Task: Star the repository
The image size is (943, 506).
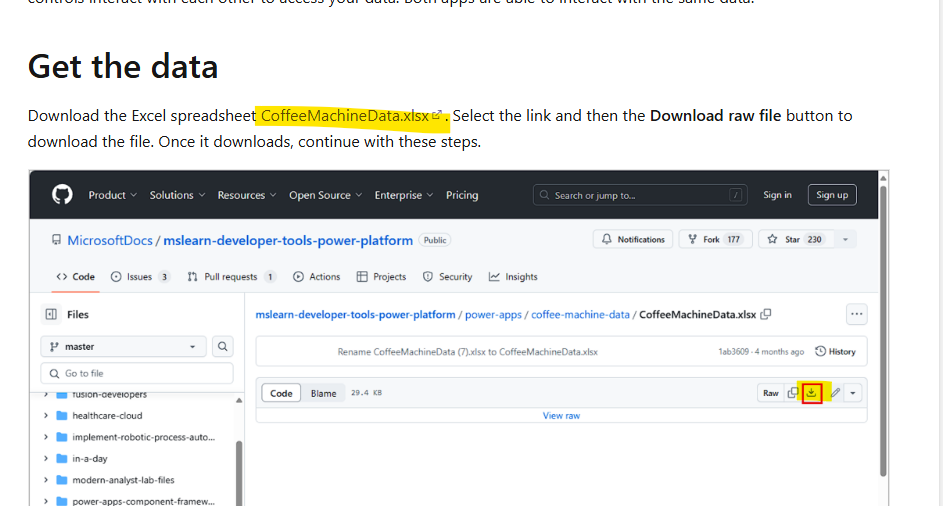Action: (x=796, y=239)
